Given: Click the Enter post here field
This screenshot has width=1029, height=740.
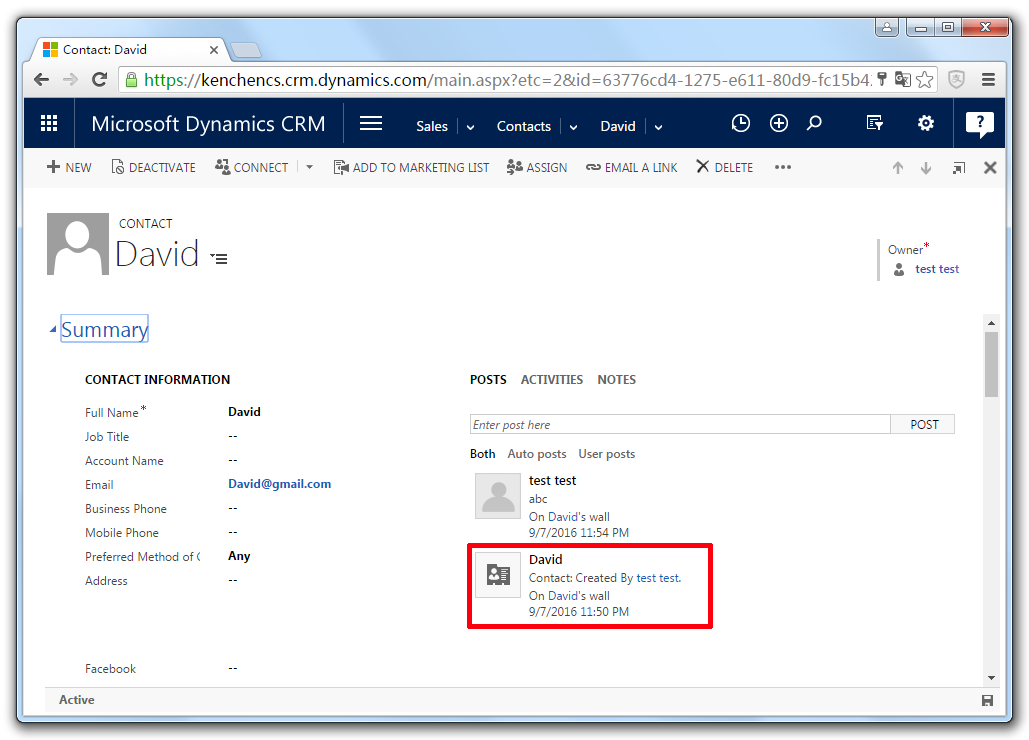Looking at the screenshot, I should point(680,424).
